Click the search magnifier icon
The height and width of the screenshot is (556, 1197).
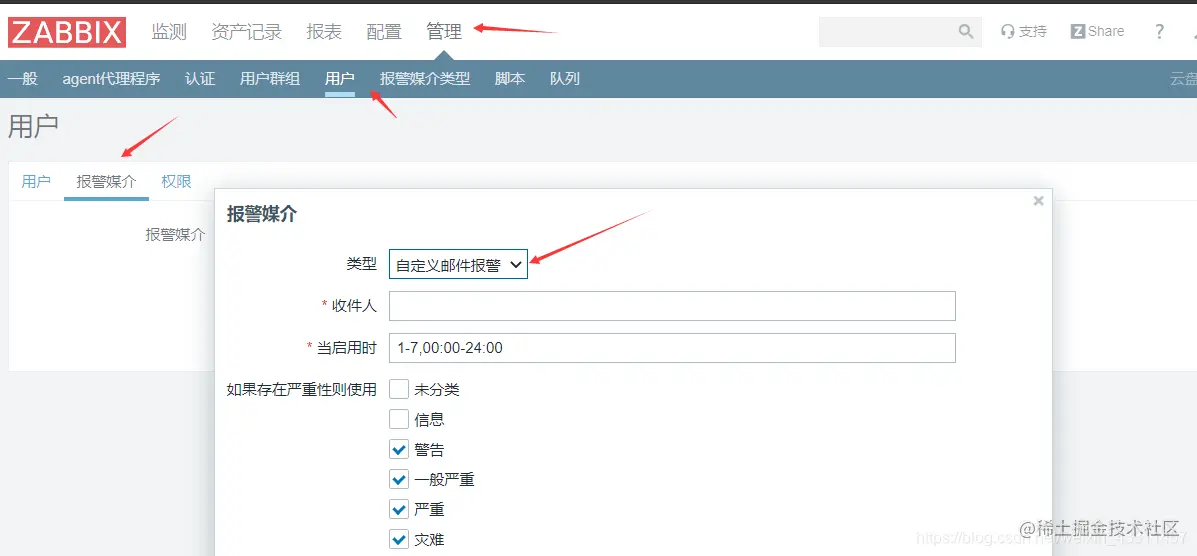966,31
